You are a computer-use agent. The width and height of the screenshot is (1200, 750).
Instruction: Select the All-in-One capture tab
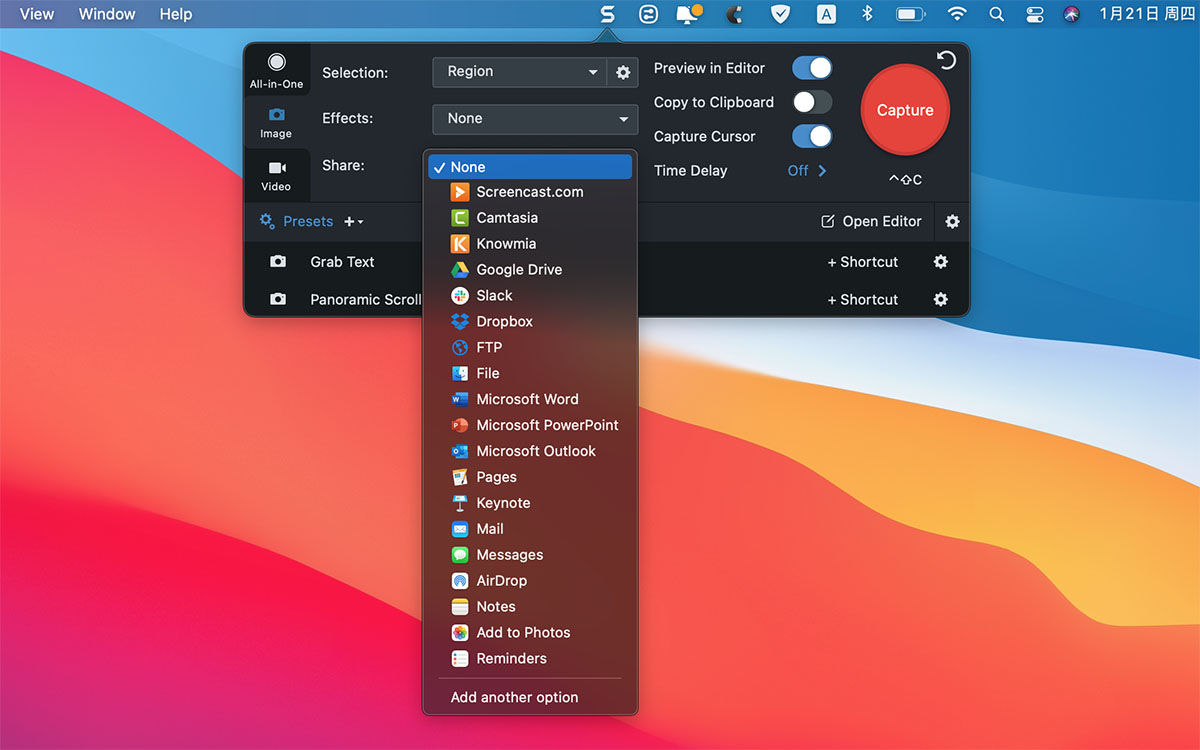tap(277, 72)
